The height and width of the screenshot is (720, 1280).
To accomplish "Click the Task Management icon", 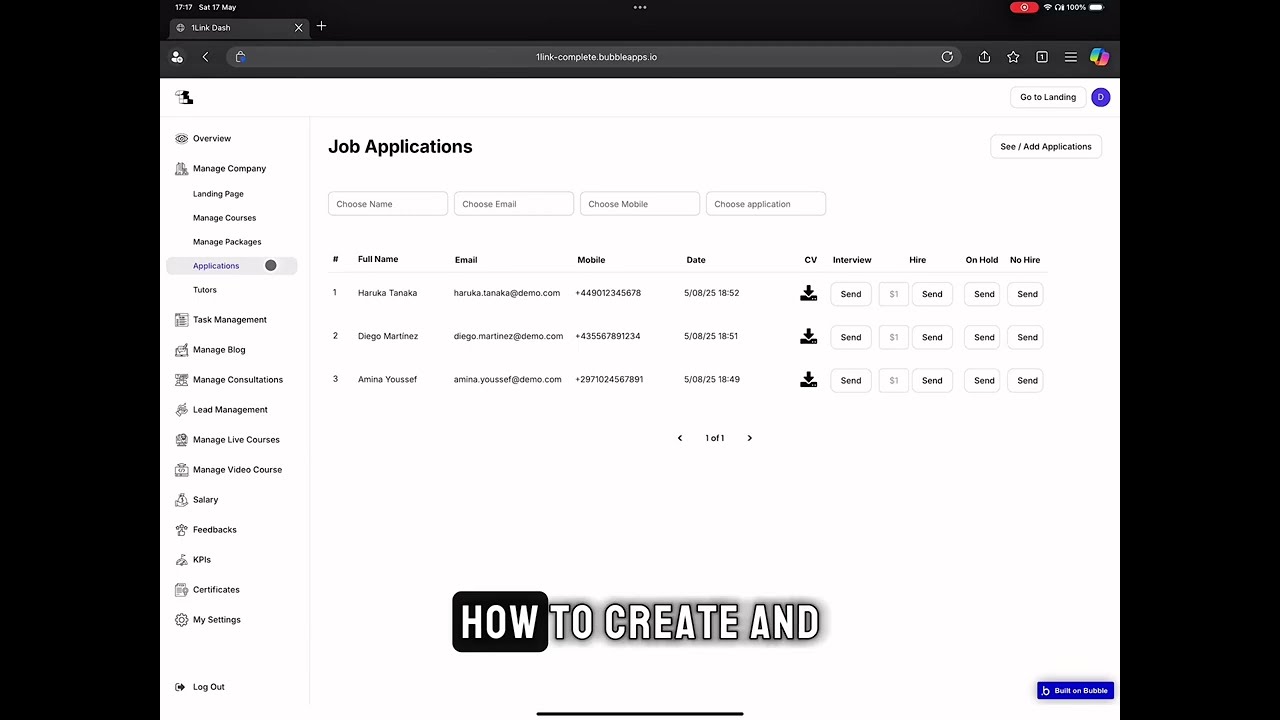I will (x=181, y=320).
